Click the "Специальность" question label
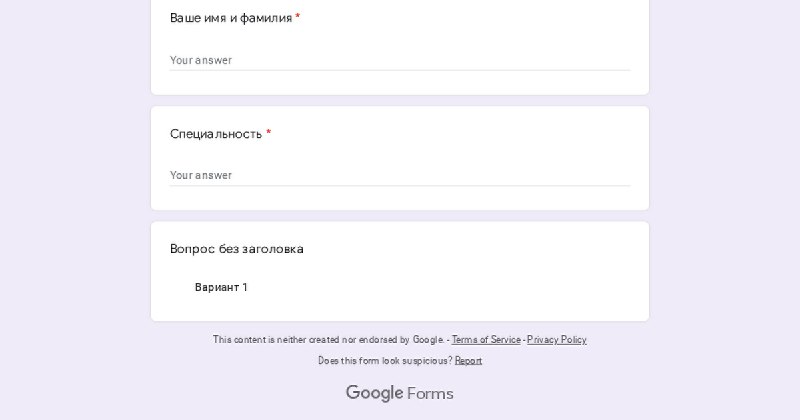The image size is (800, 420). coord(216,134)
